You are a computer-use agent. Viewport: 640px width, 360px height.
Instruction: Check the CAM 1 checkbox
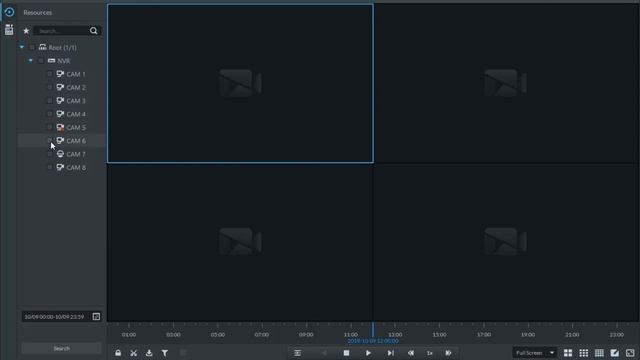click(50, 74)
